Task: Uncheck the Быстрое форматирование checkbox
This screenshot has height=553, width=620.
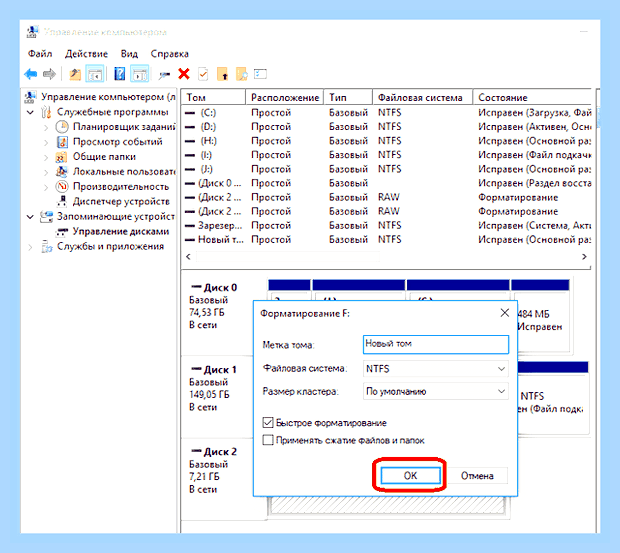Action: click(x=268, y=423)
